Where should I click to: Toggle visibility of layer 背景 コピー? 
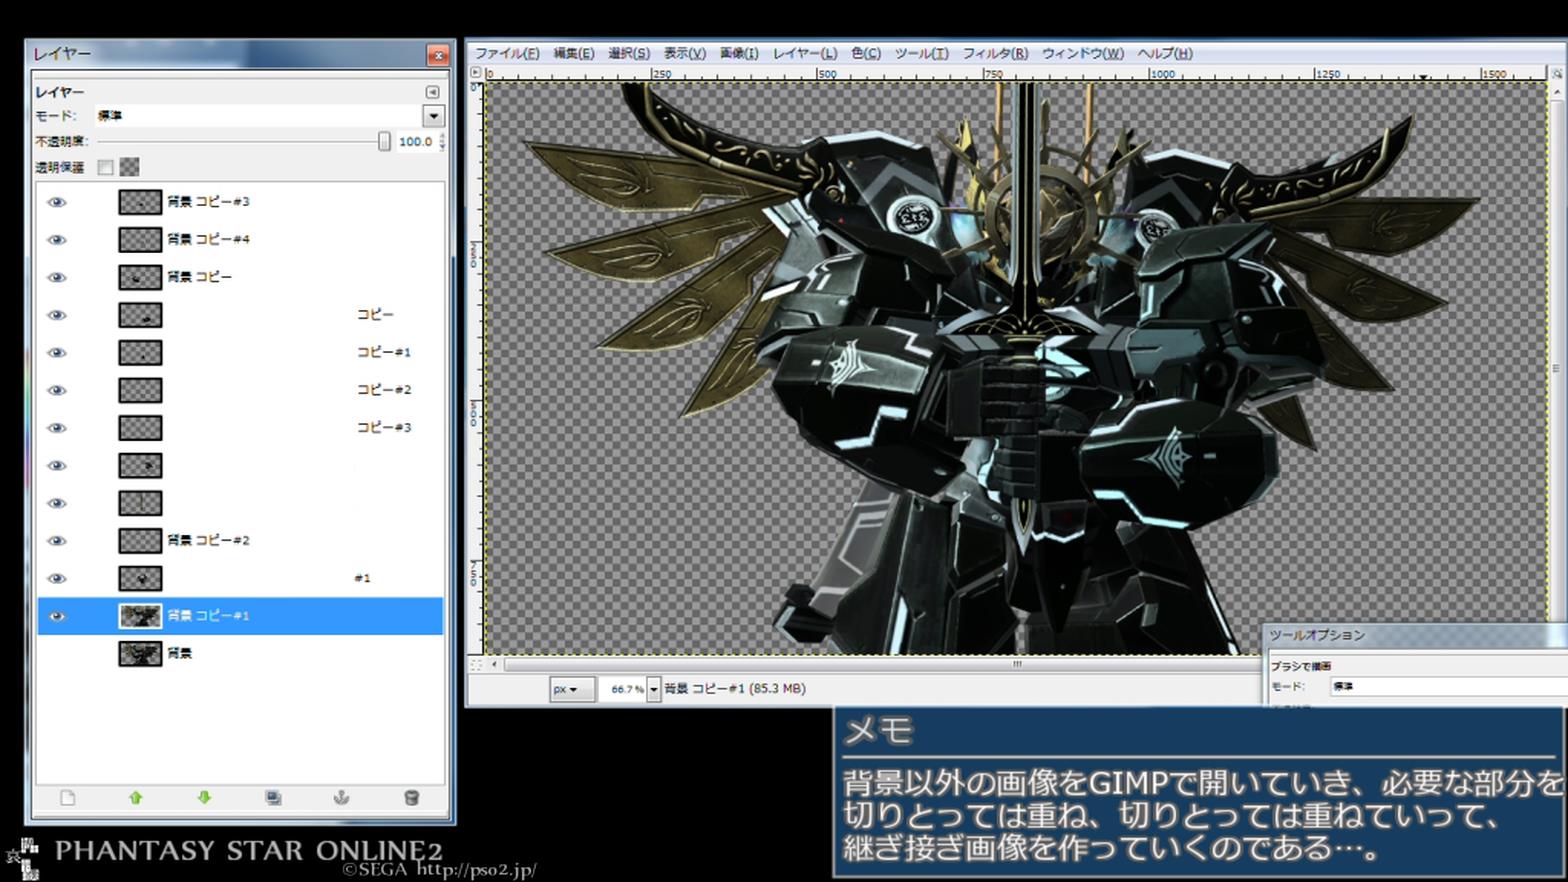pyautogui.click(x=57, y=277)
